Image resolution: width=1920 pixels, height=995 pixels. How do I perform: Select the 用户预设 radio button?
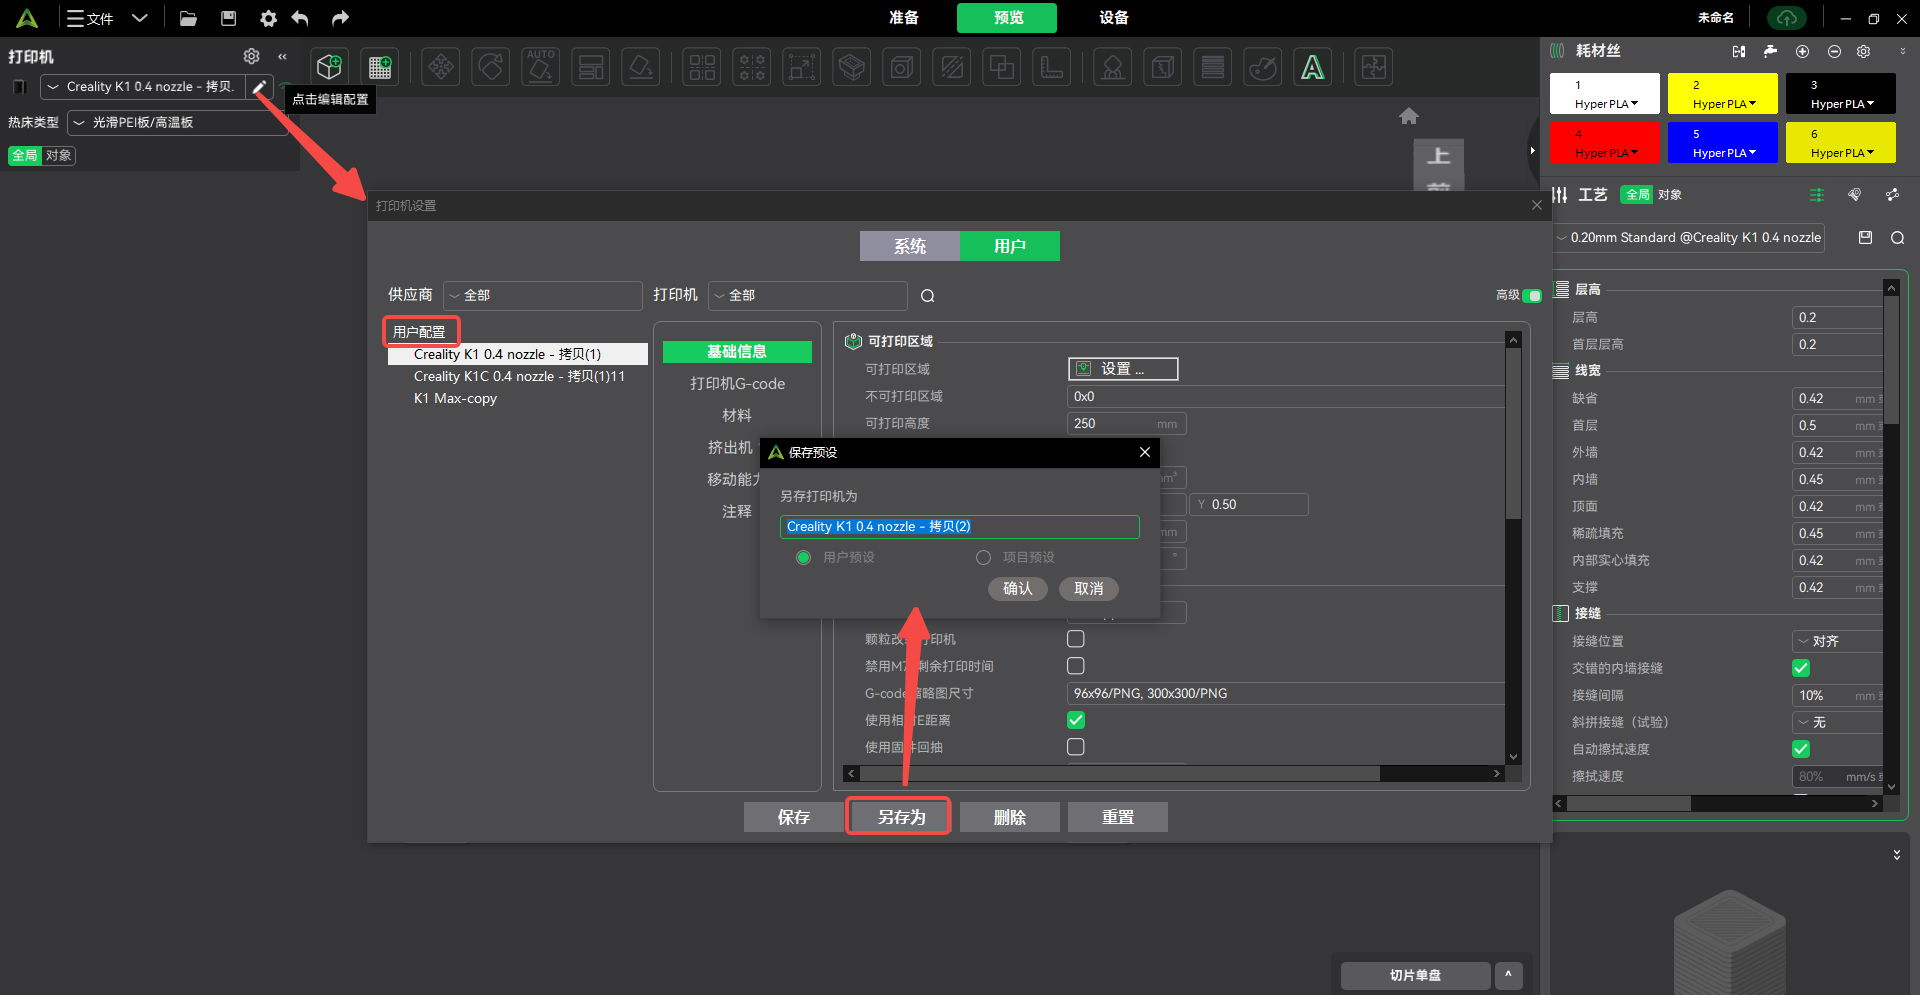coord(803,557)
